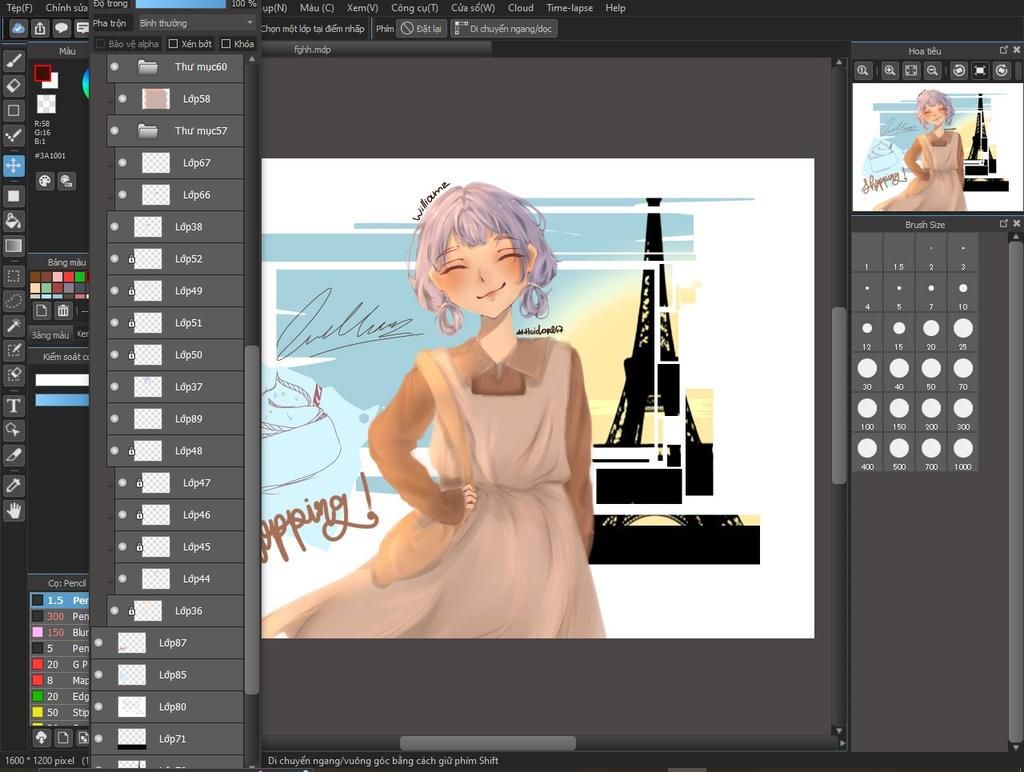The height and width of the screenshot is (772, 1024).
Task: Switch to the fghh.mdp document tab
Action: (x=313, y=50)
